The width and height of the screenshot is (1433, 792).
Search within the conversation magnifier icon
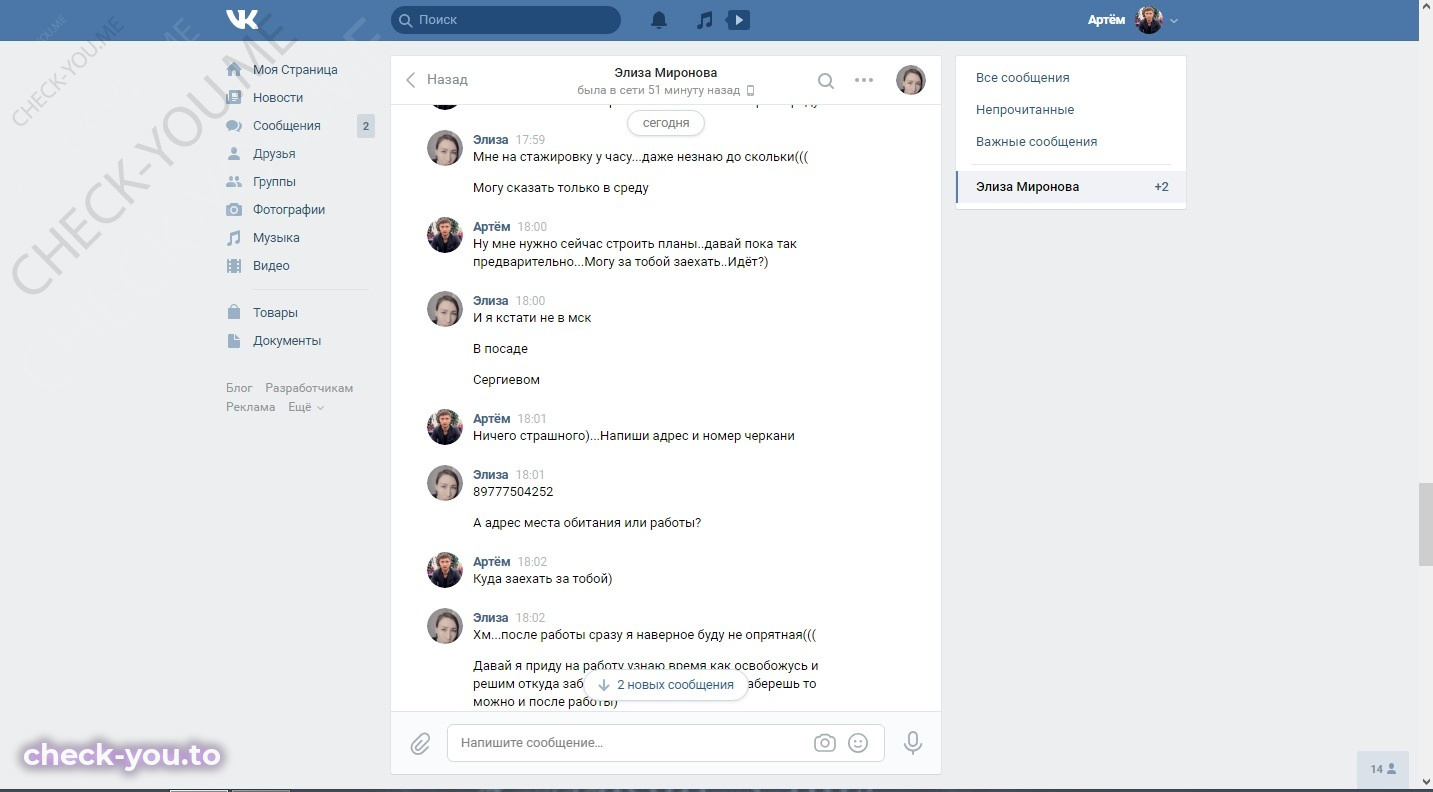[825, 81]
